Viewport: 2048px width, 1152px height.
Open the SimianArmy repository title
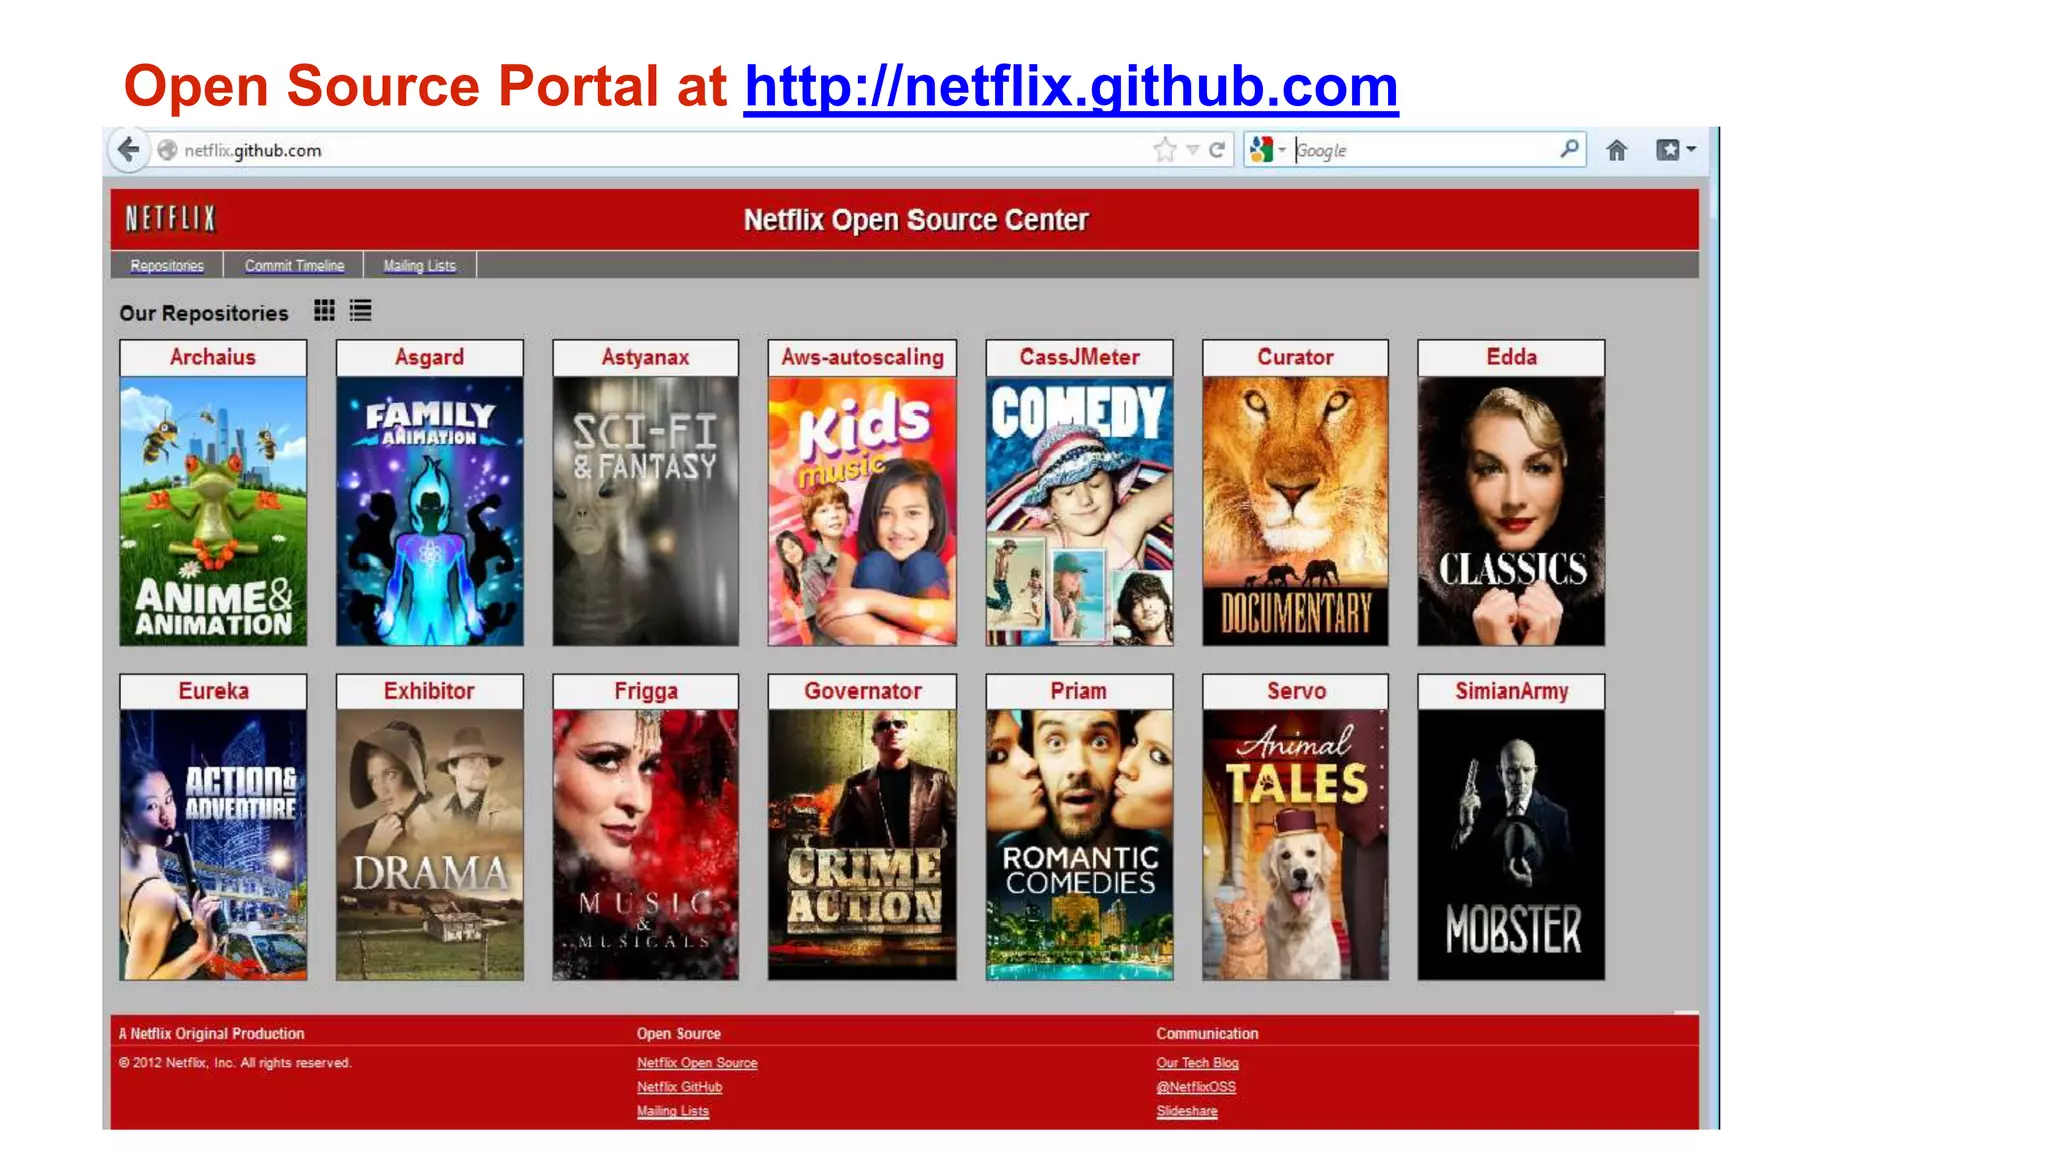(1511, 691)
